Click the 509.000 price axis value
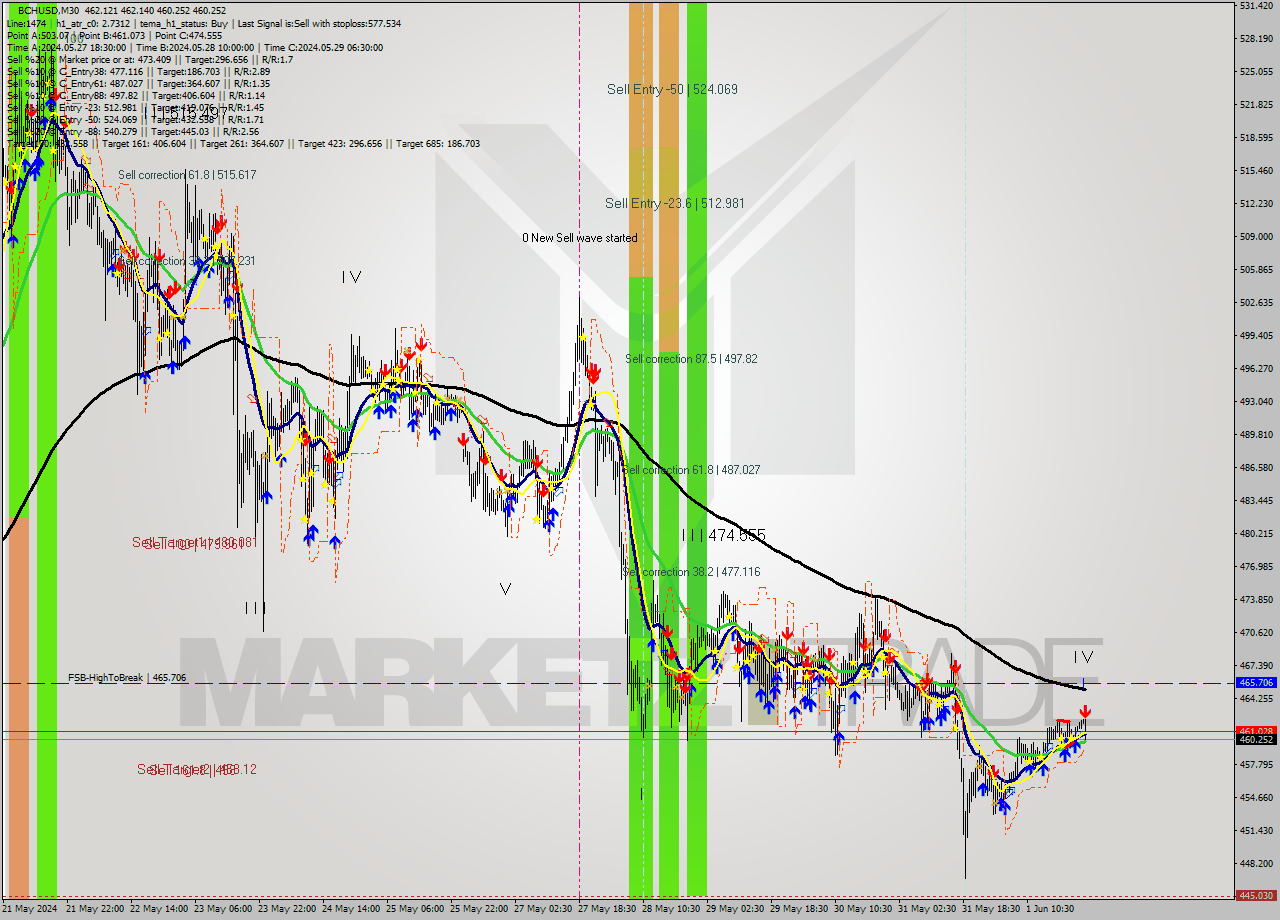 1255,237
